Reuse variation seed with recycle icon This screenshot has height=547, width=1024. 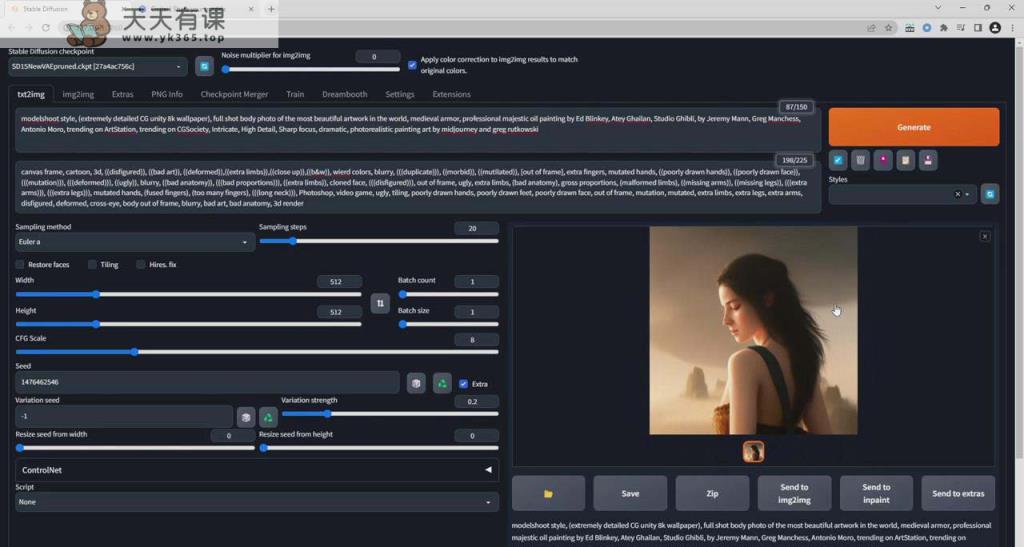click(x=268, y=416)
